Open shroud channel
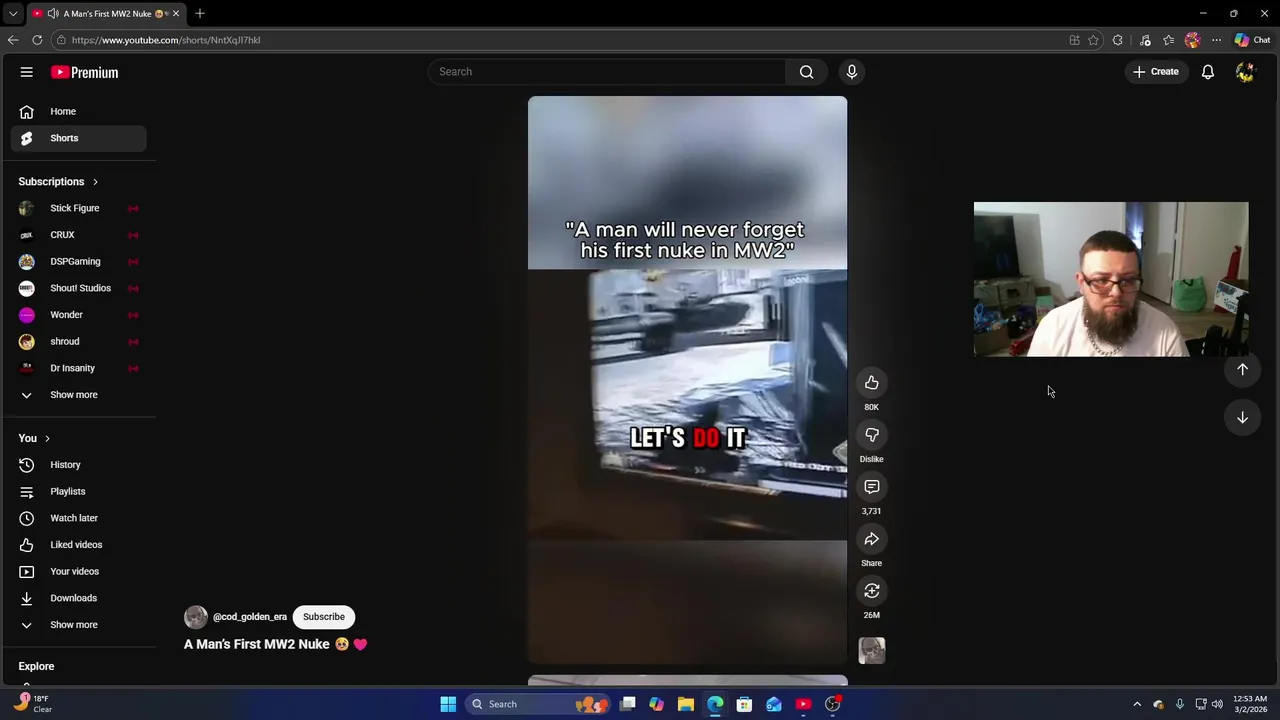The height and width of the screenshot is (720, 1280). pos(78,342)
